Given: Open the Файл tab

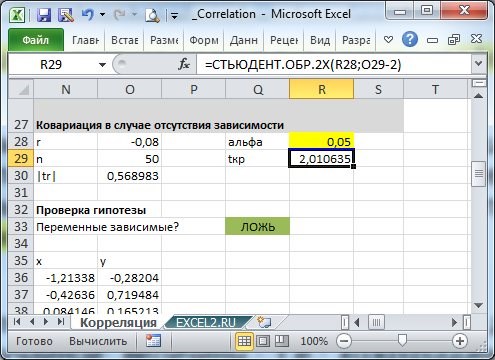Looking at the screenshot, I should coord(36,40).
